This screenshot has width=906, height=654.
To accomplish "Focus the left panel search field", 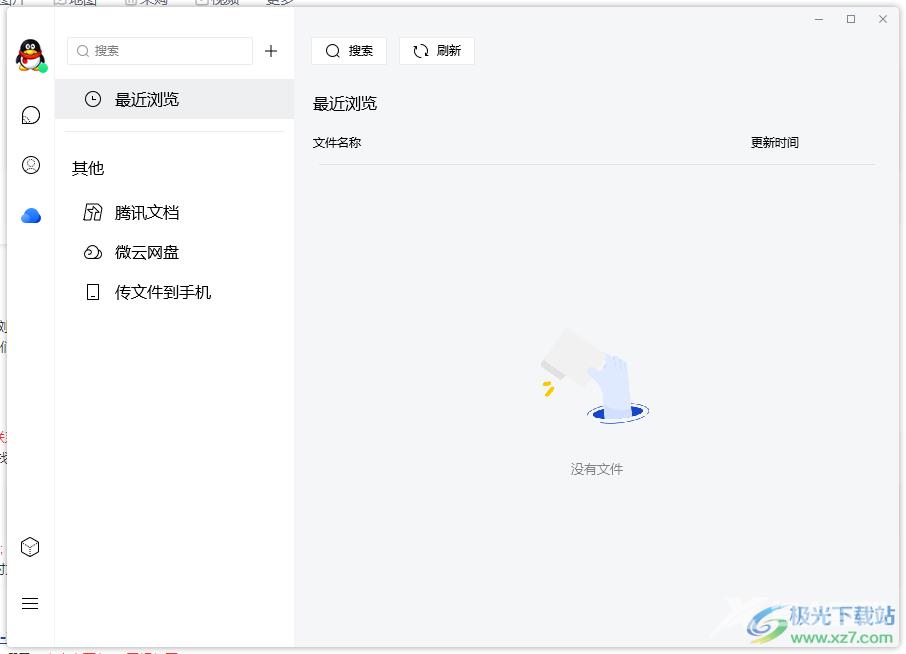I will pyautogui.click(x=160, y=51).
